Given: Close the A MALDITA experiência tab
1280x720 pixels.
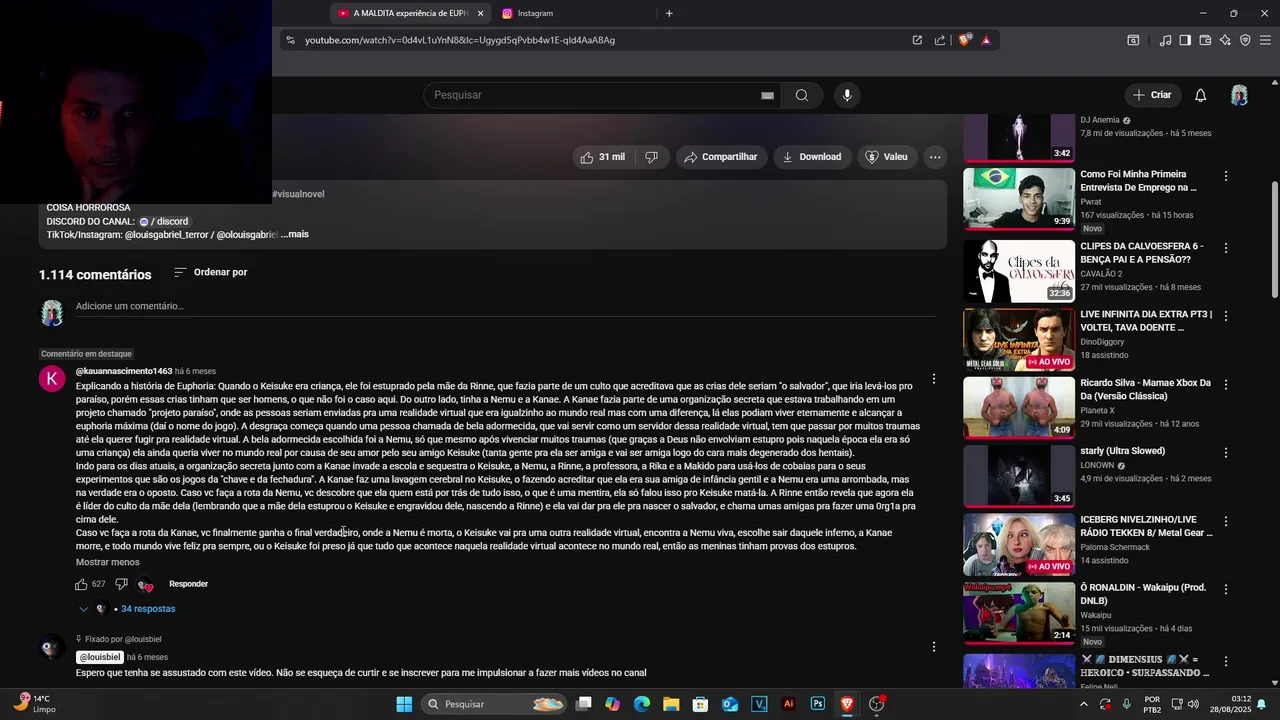Looking at the screenshot, I should point(480,13).
